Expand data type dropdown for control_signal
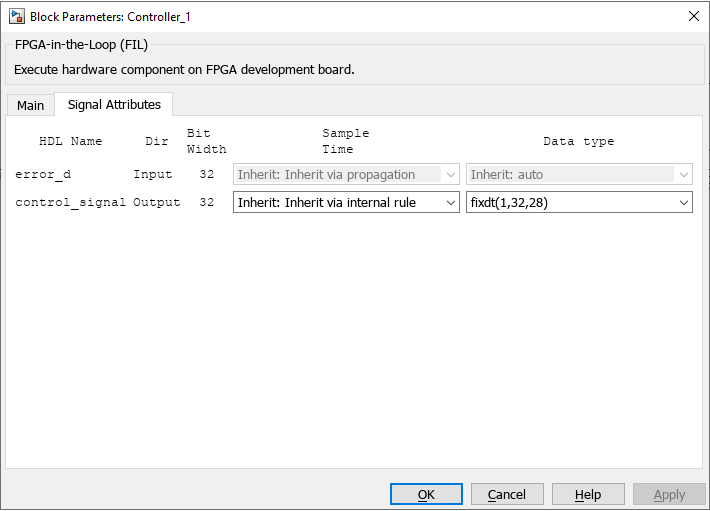The image size is (710, 511). tap(684, 202)
